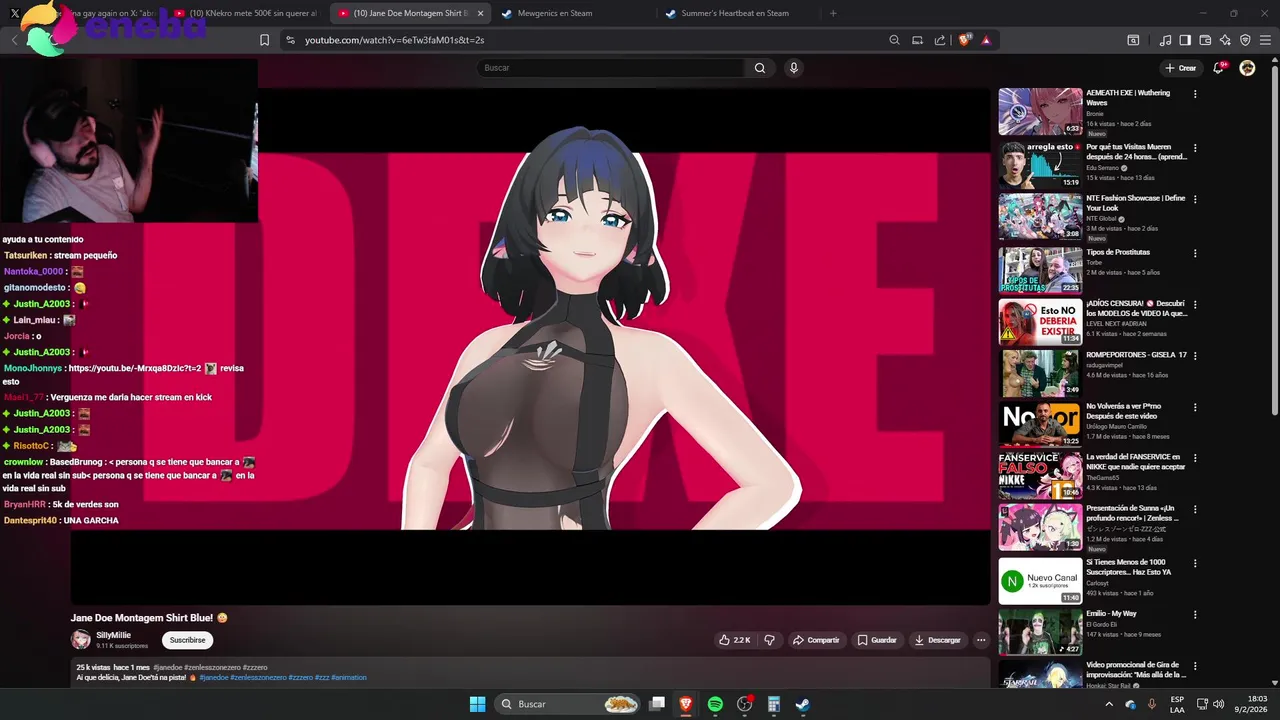Screen dimensions: 1280x720
Task: Click the Descargar download button
Action: 937,640
